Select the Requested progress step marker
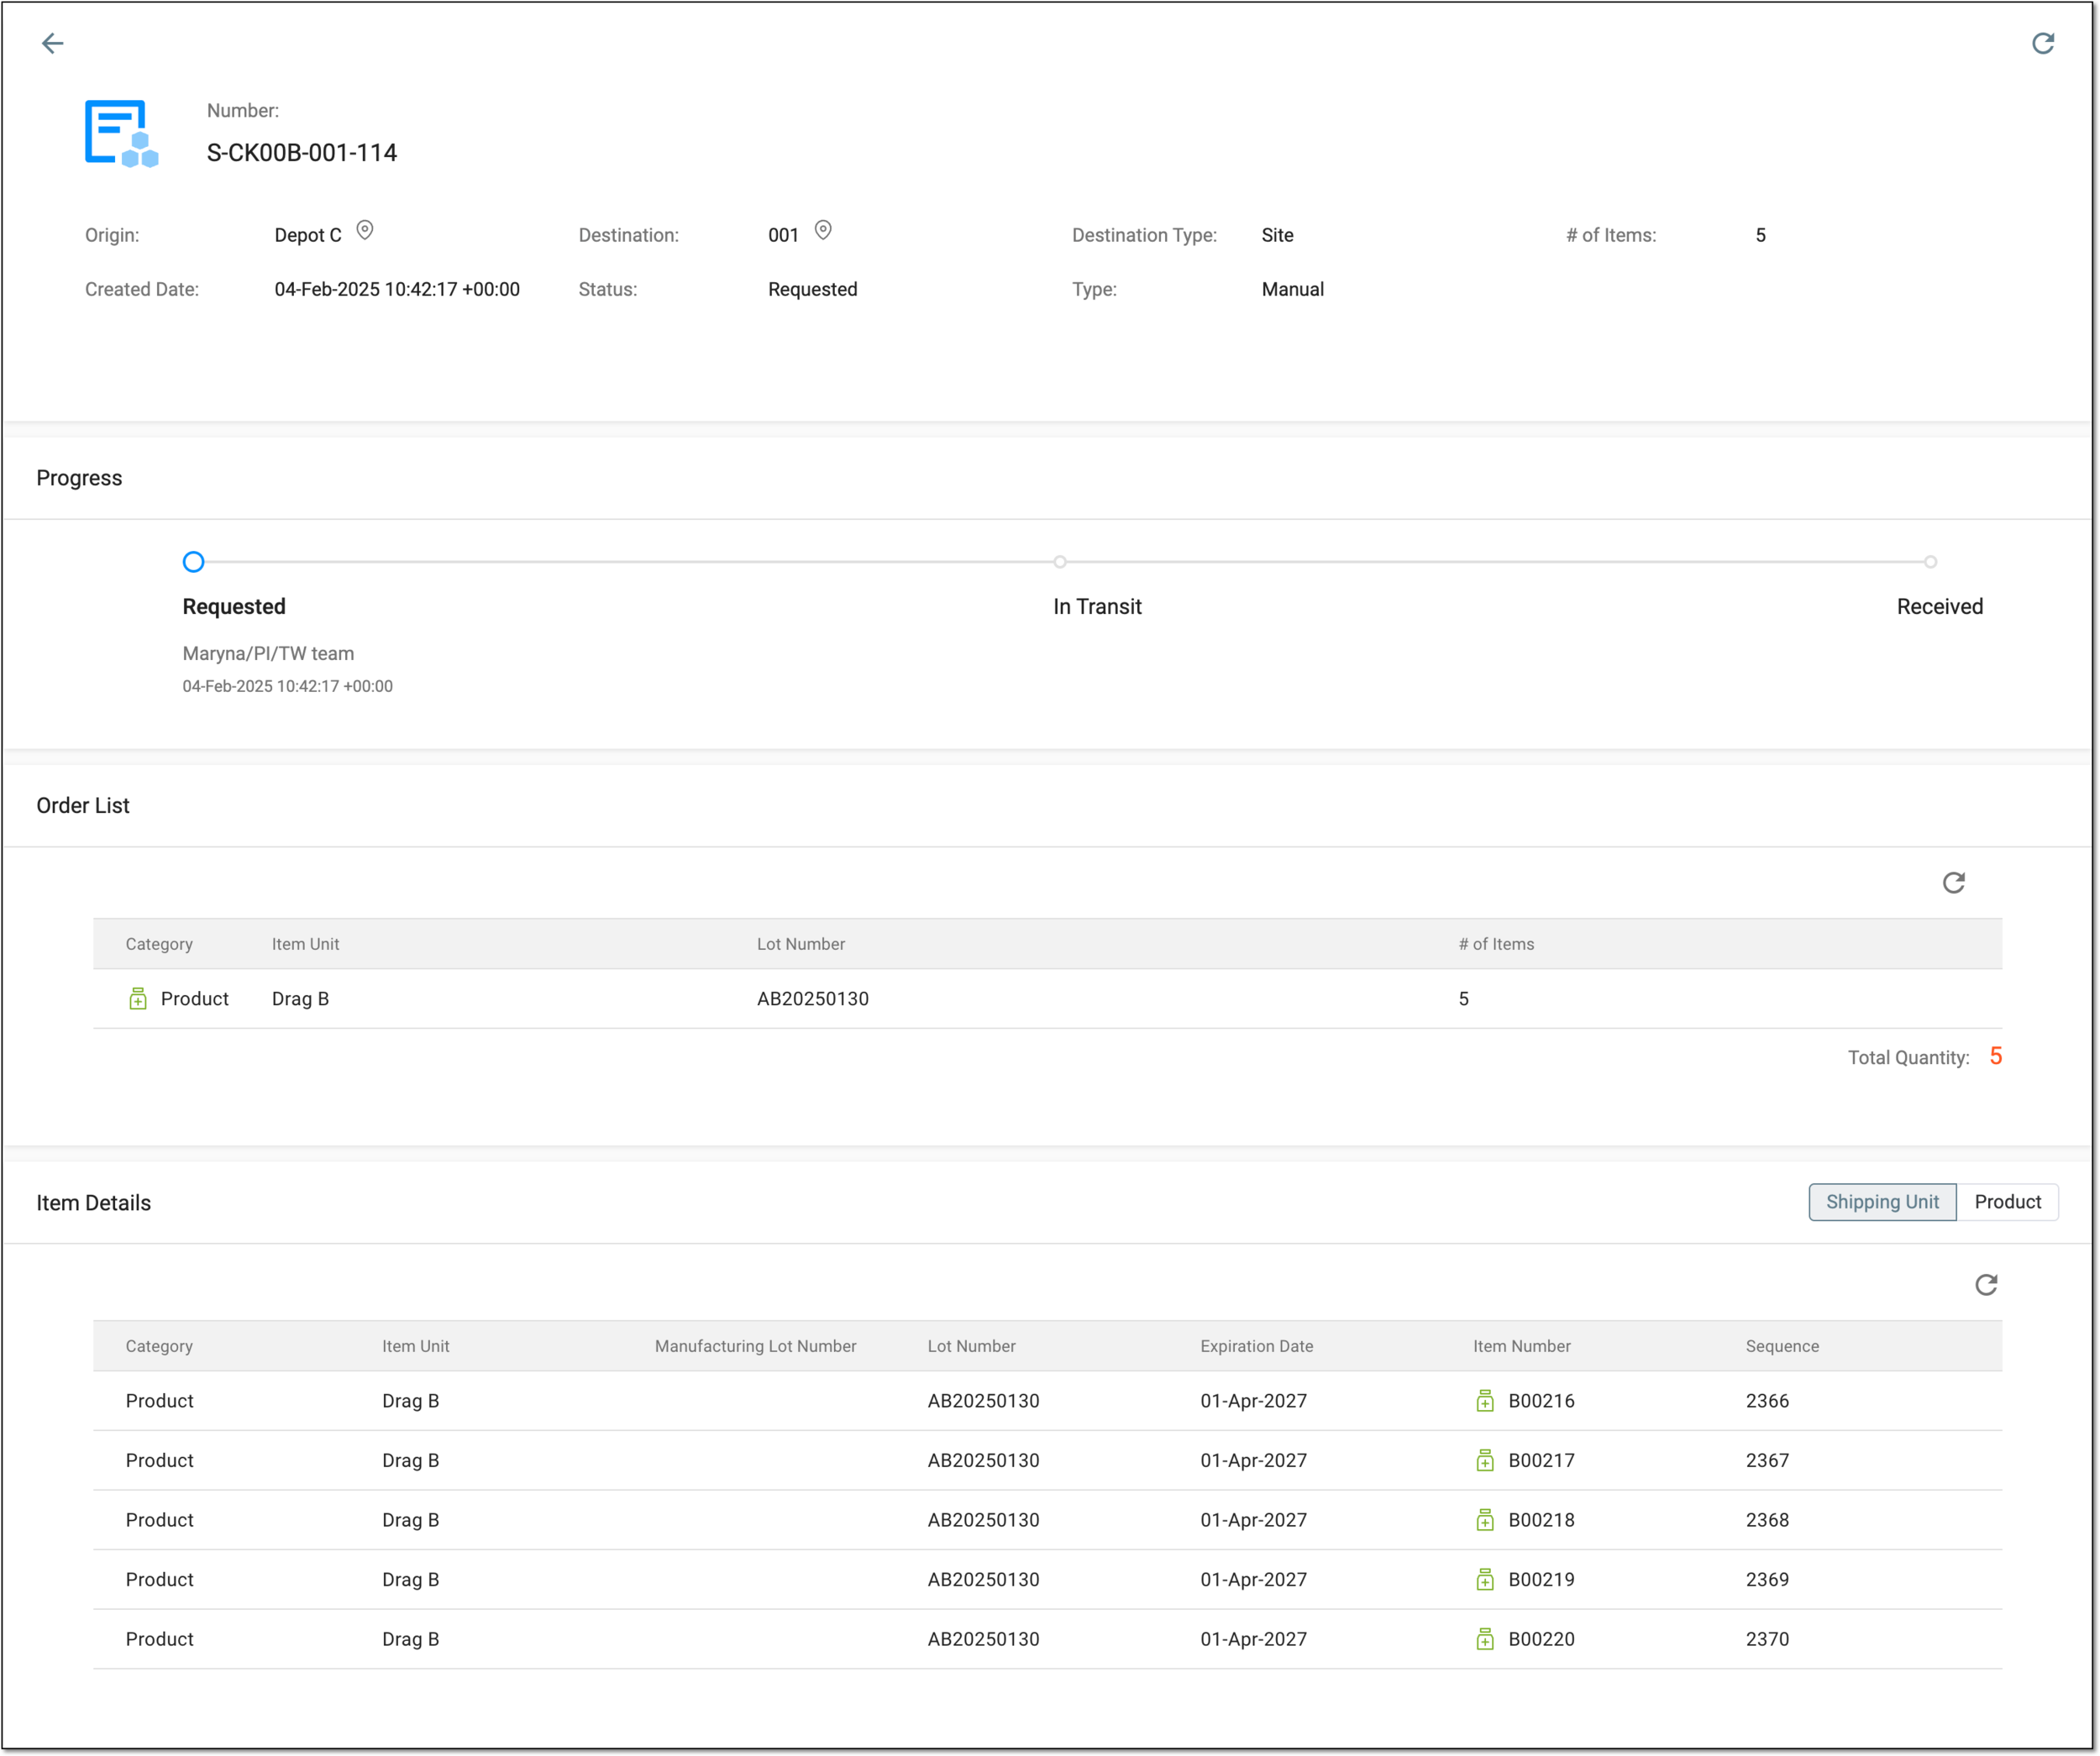Image resolution: width=2100 pixels, height=1756 pixels. tap(194, 562)
